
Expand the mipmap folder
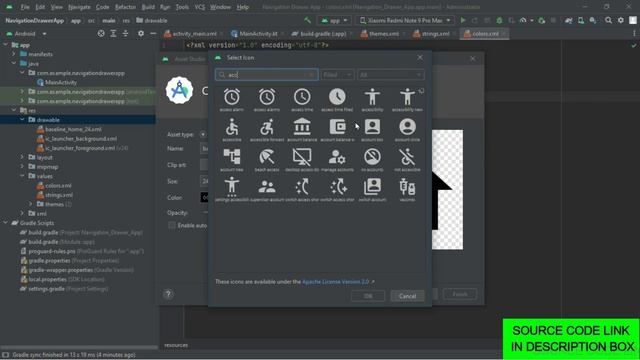tap(22, 167)
